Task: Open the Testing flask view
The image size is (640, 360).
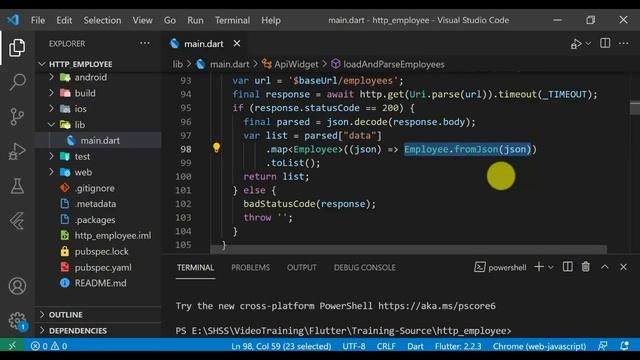Action: (17, 186)
